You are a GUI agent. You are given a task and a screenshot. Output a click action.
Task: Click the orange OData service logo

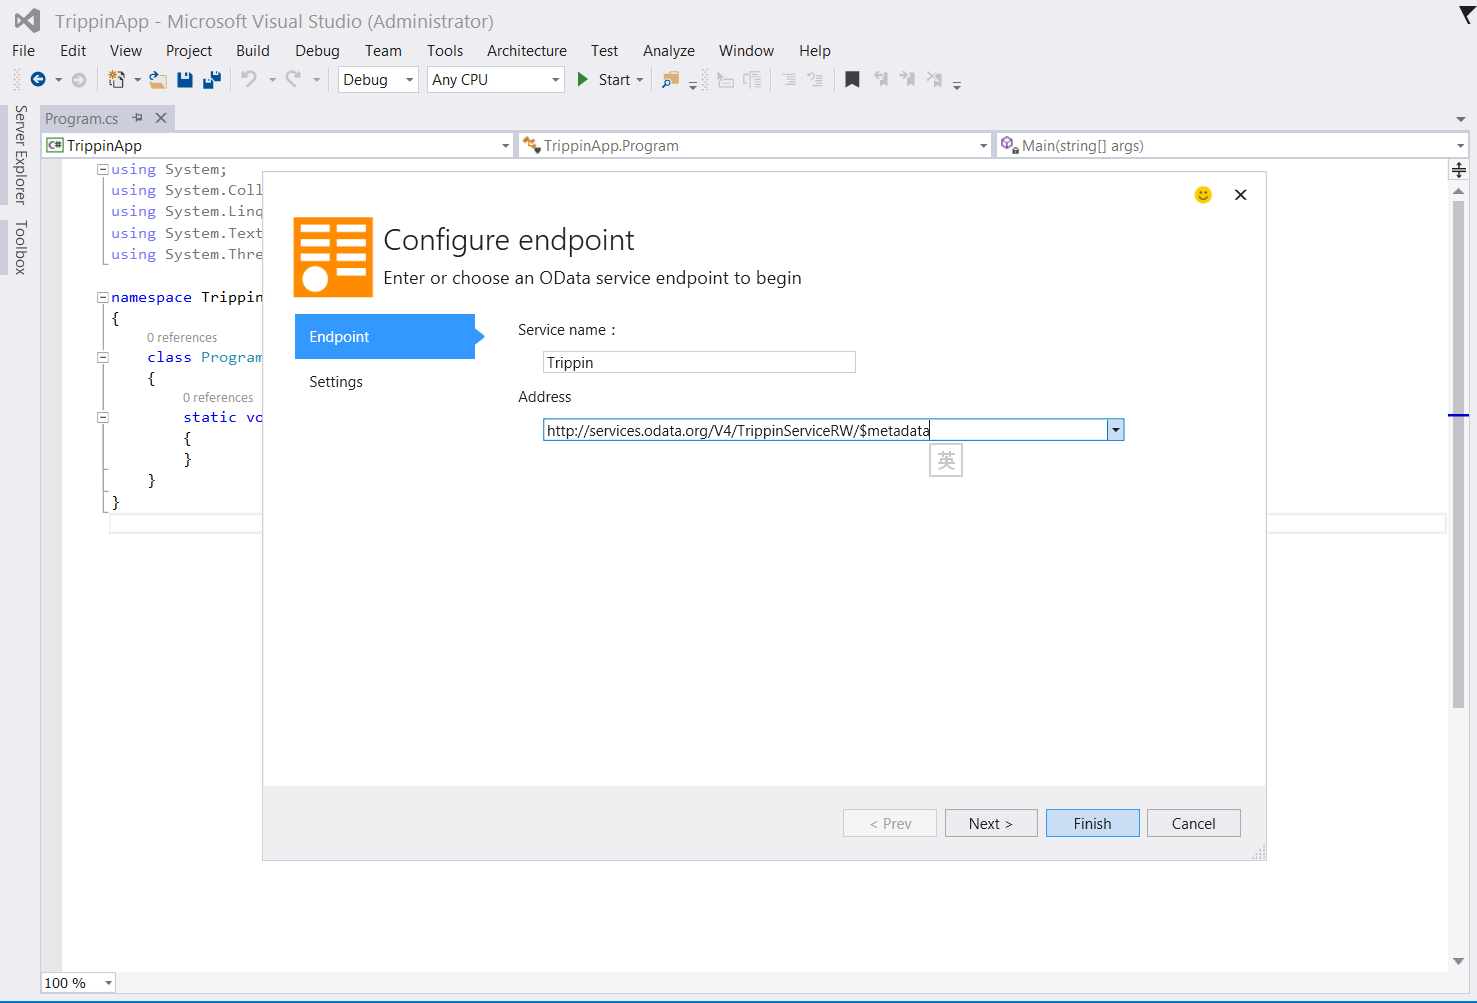click(333, 257)
